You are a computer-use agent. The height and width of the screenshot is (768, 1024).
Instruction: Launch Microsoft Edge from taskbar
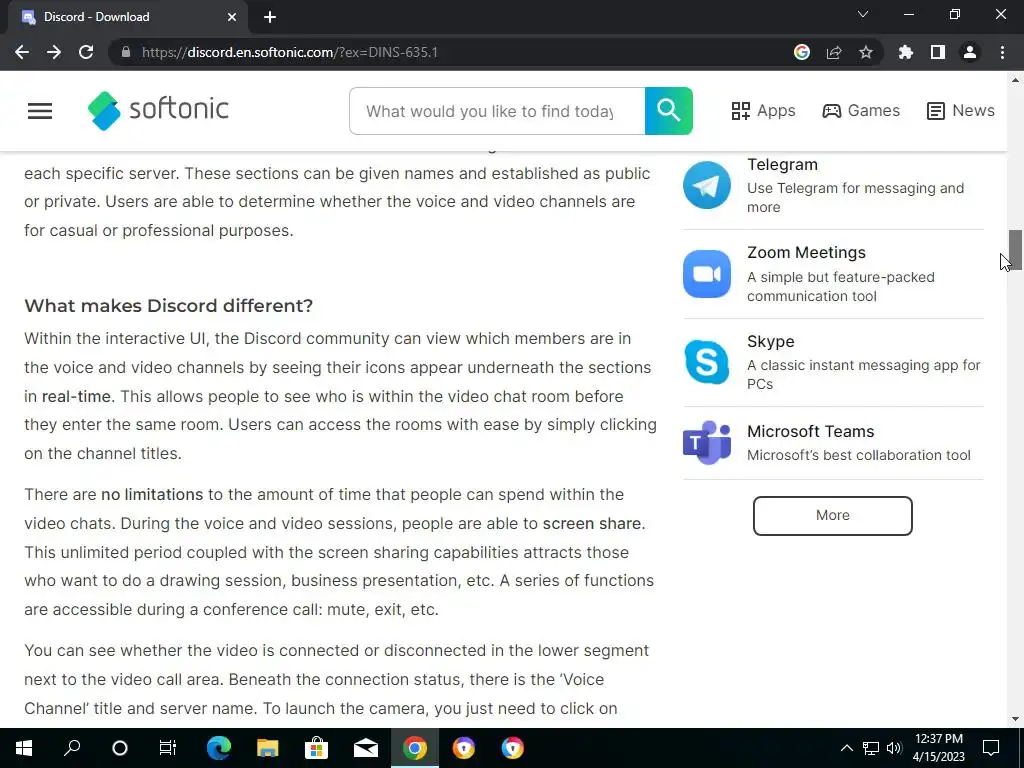click(219, 748)
